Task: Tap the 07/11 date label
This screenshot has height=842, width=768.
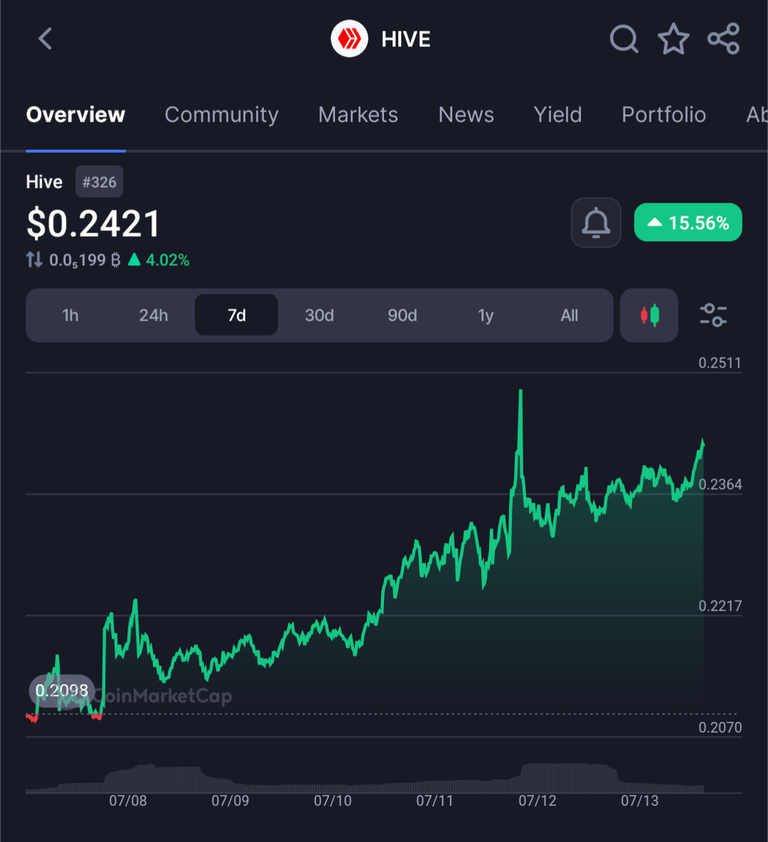Action: [x=434, y=801]
